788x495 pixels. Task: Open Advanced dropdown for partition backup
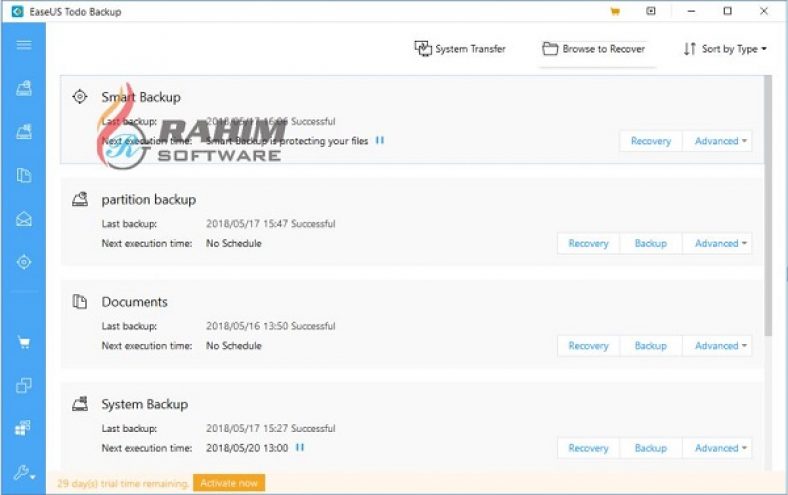point(721,243)
